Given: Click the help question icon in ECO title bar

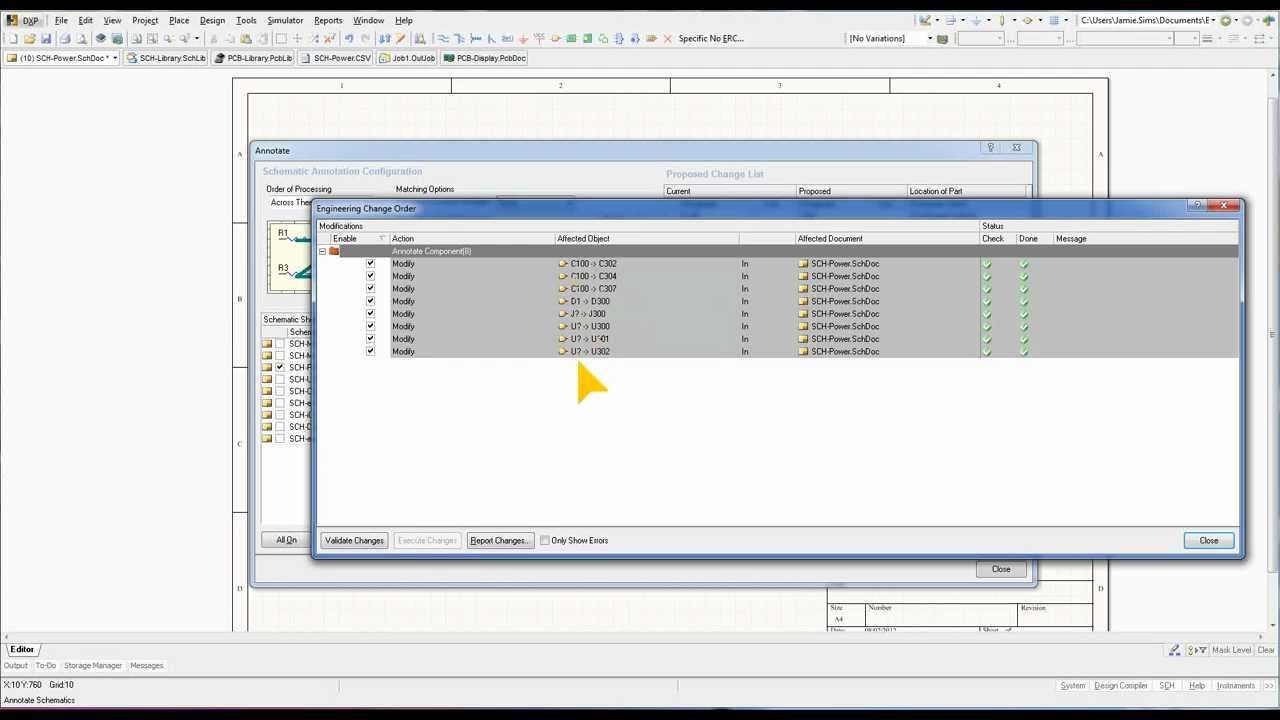Looking at the screenshot, I should pos(1198,206).
